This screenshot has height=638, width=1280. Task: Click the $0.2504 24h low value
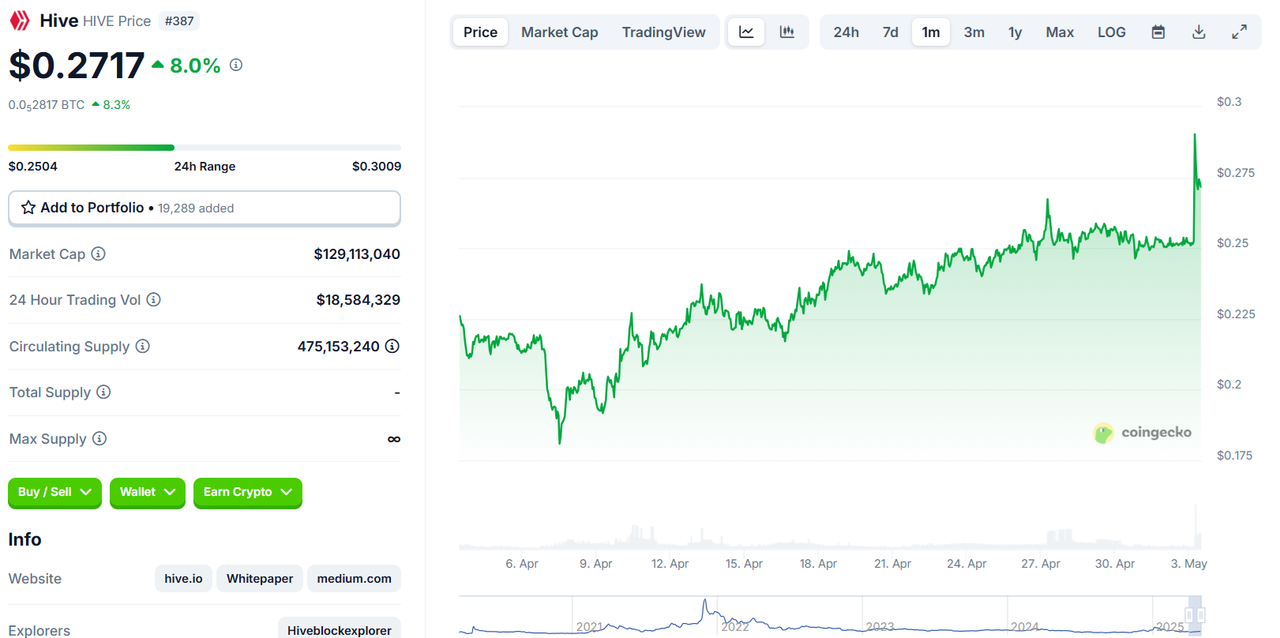pos(32,166)
